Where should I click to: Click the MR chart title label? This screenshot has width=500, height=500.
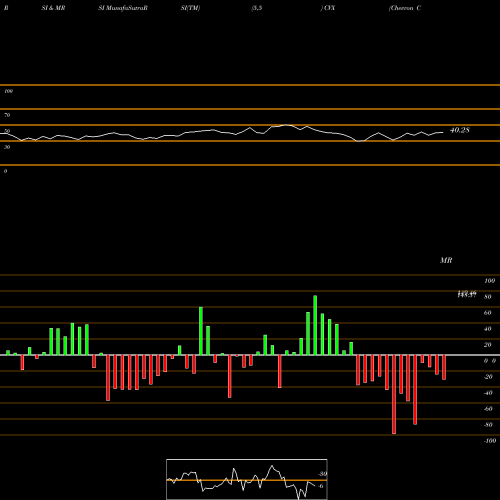pyautogui.click(x=446, y=260)
